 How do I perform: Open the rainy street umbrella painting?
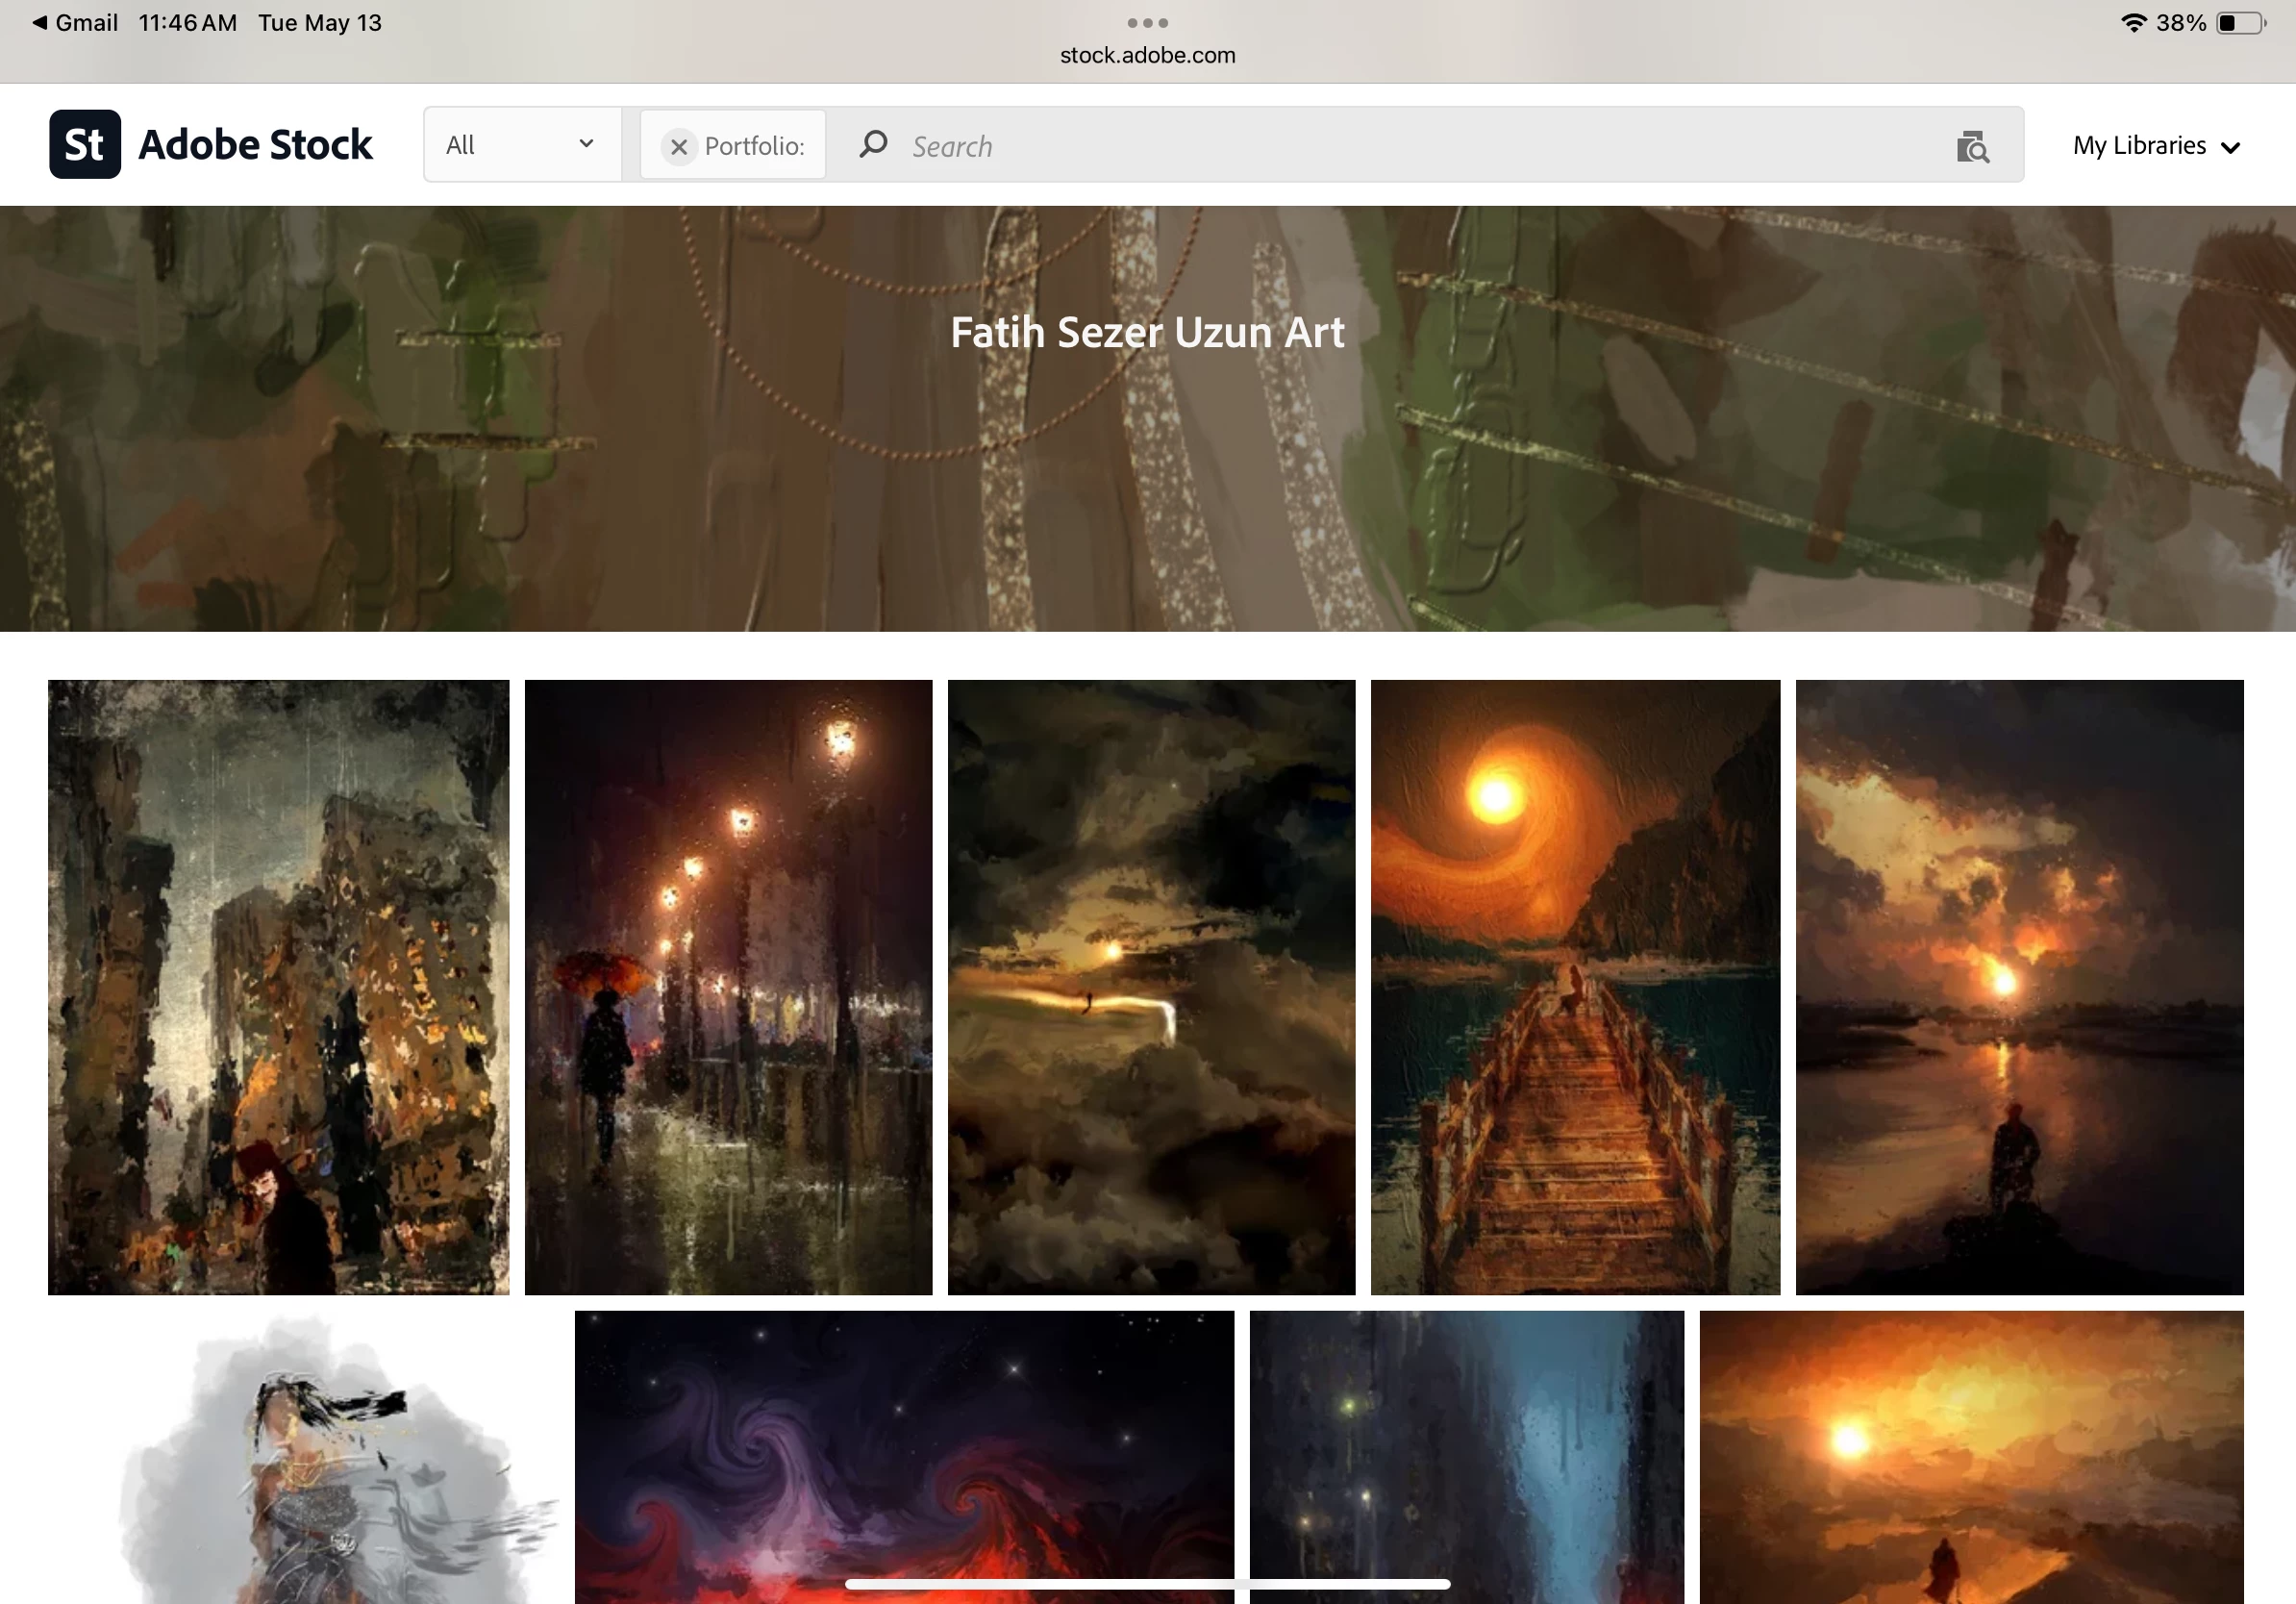point(728,987)
